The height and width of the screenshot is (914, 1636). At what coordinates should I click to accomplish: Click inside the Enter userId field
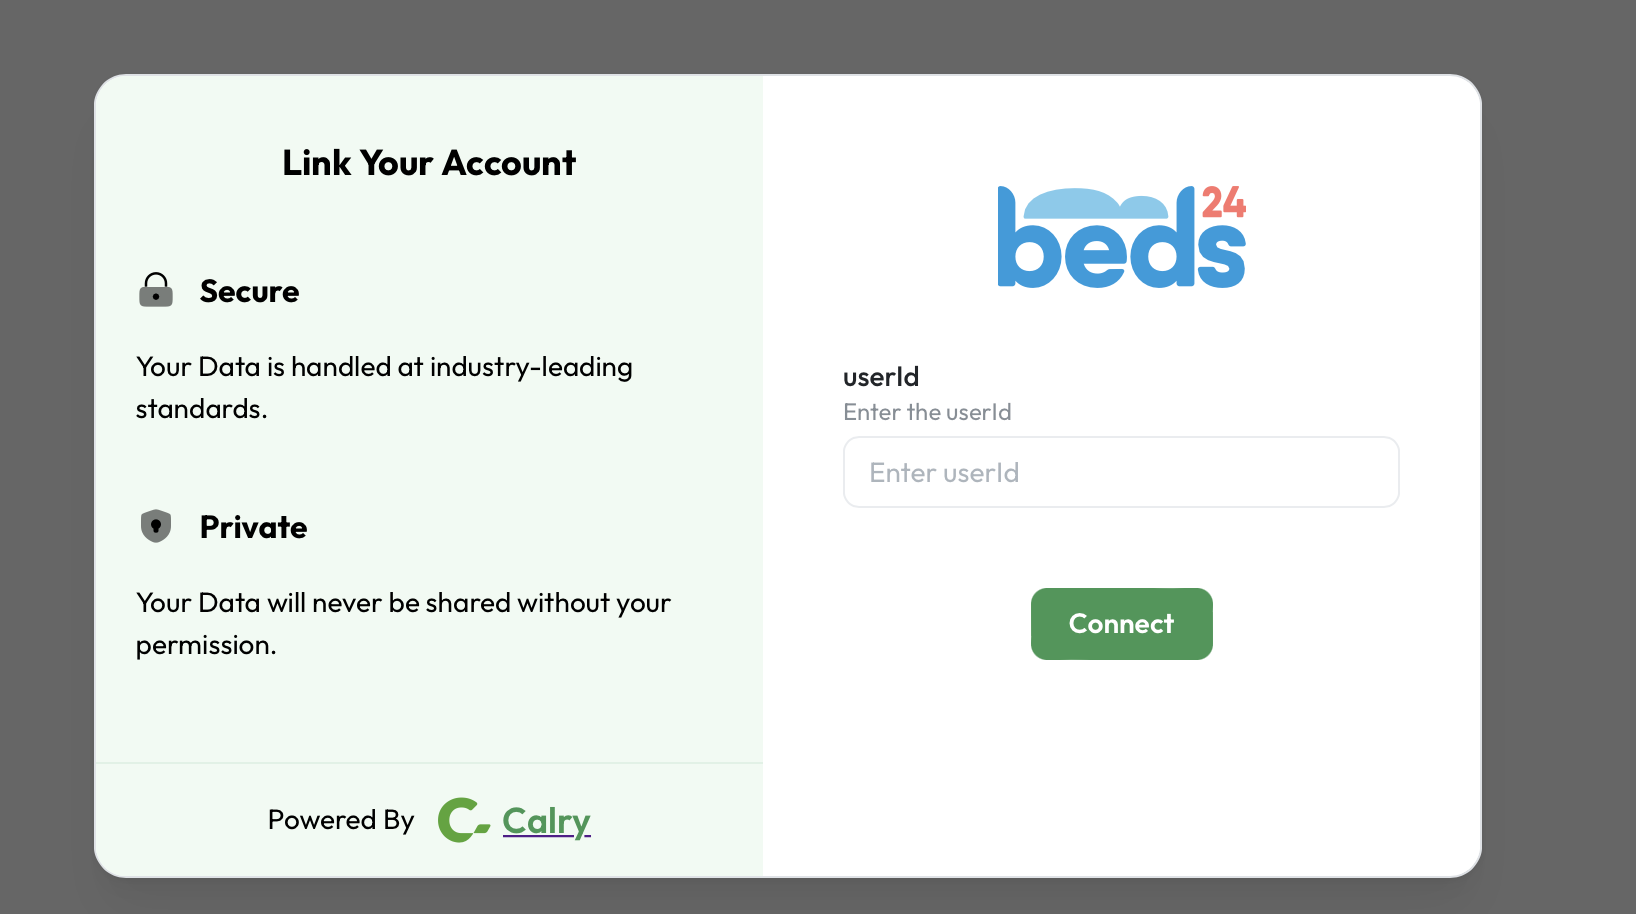coord(1120,471)
